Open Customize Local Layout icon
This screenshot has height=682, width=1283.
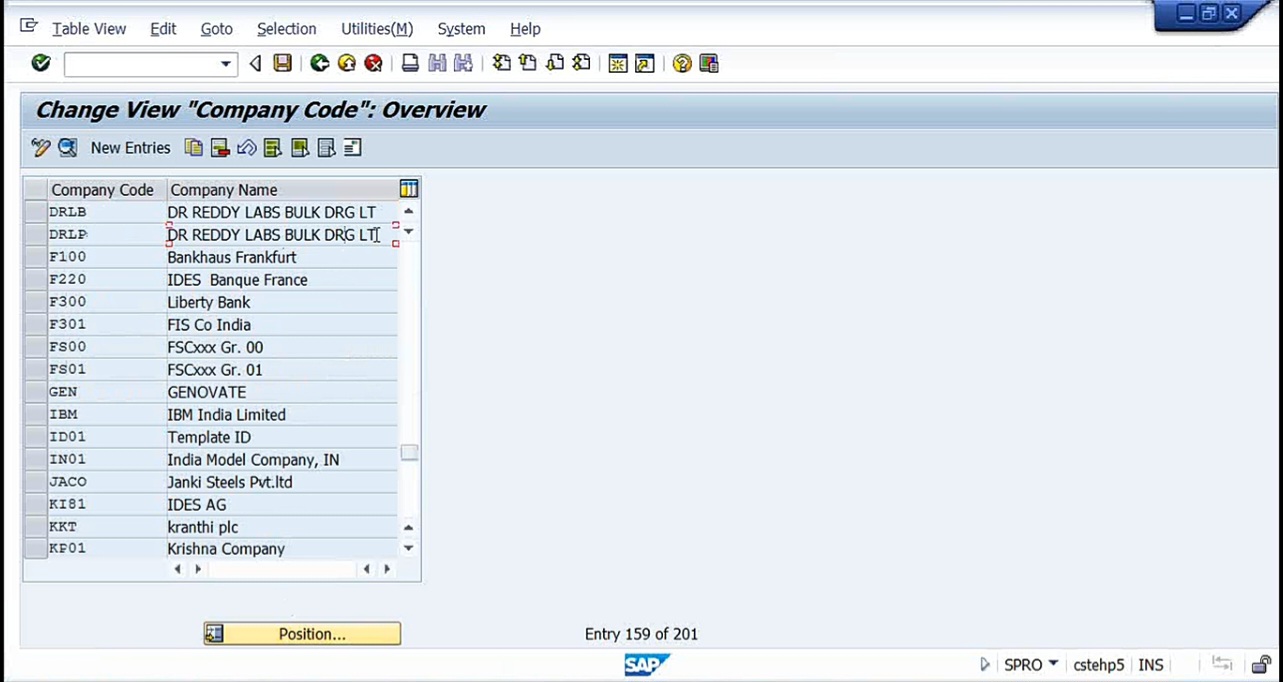point(709,63)
